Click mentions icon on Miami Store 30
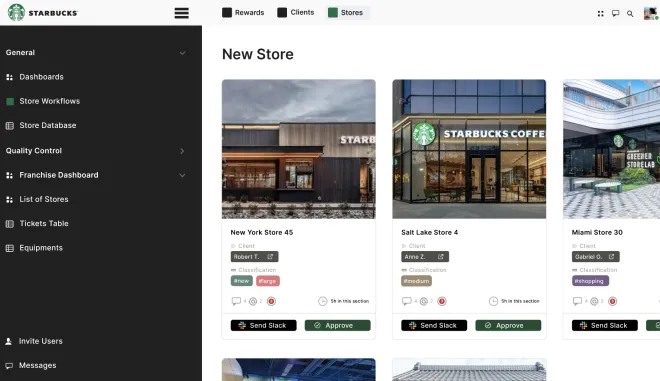 [x=594, y=301]
